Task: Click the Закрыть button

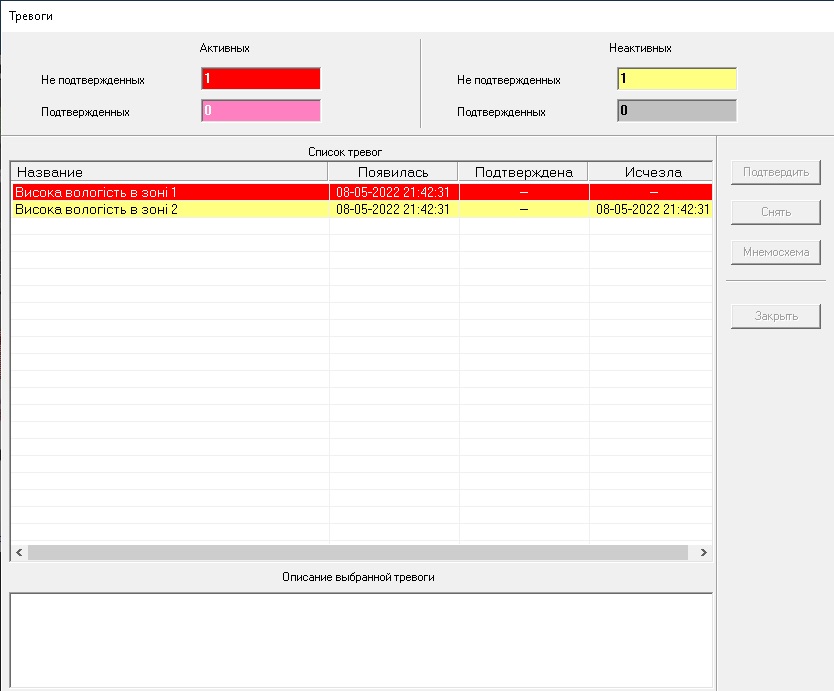Action: pyautogui.click(x=775, y=316)
